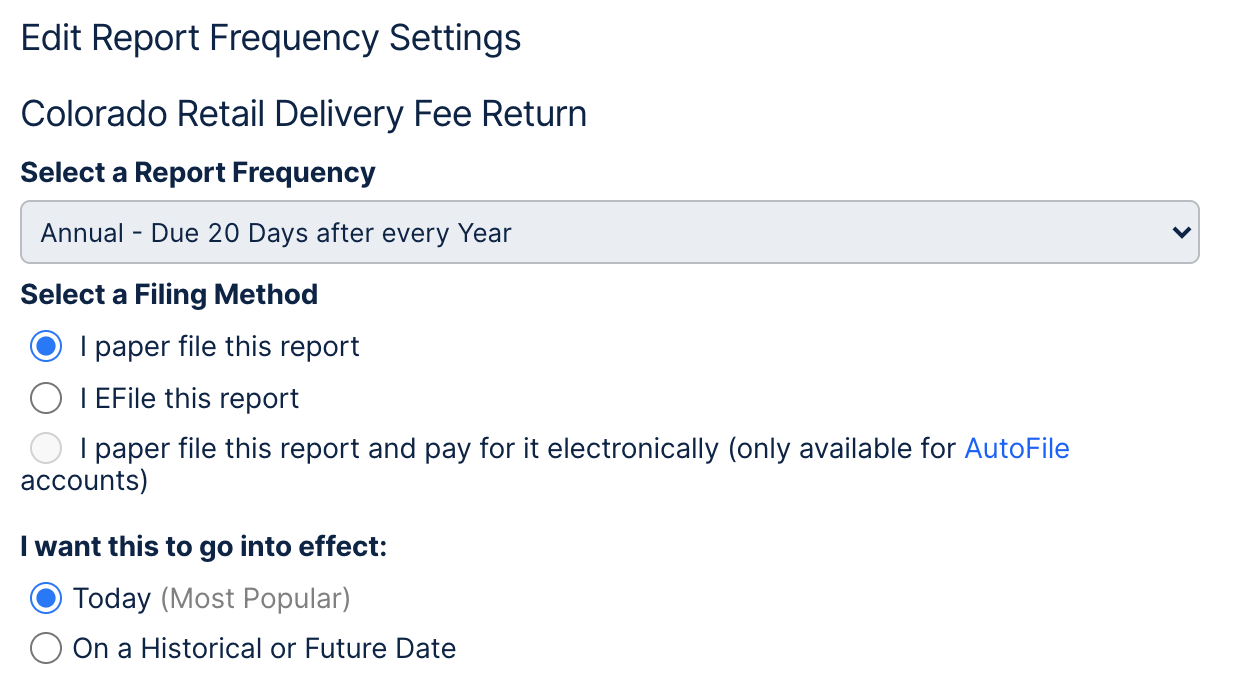Image resolution: width=1244 pixels, height=692 pixels.
Task: Click the 'Select a Filing Method' heading
Action: [169, 295]
